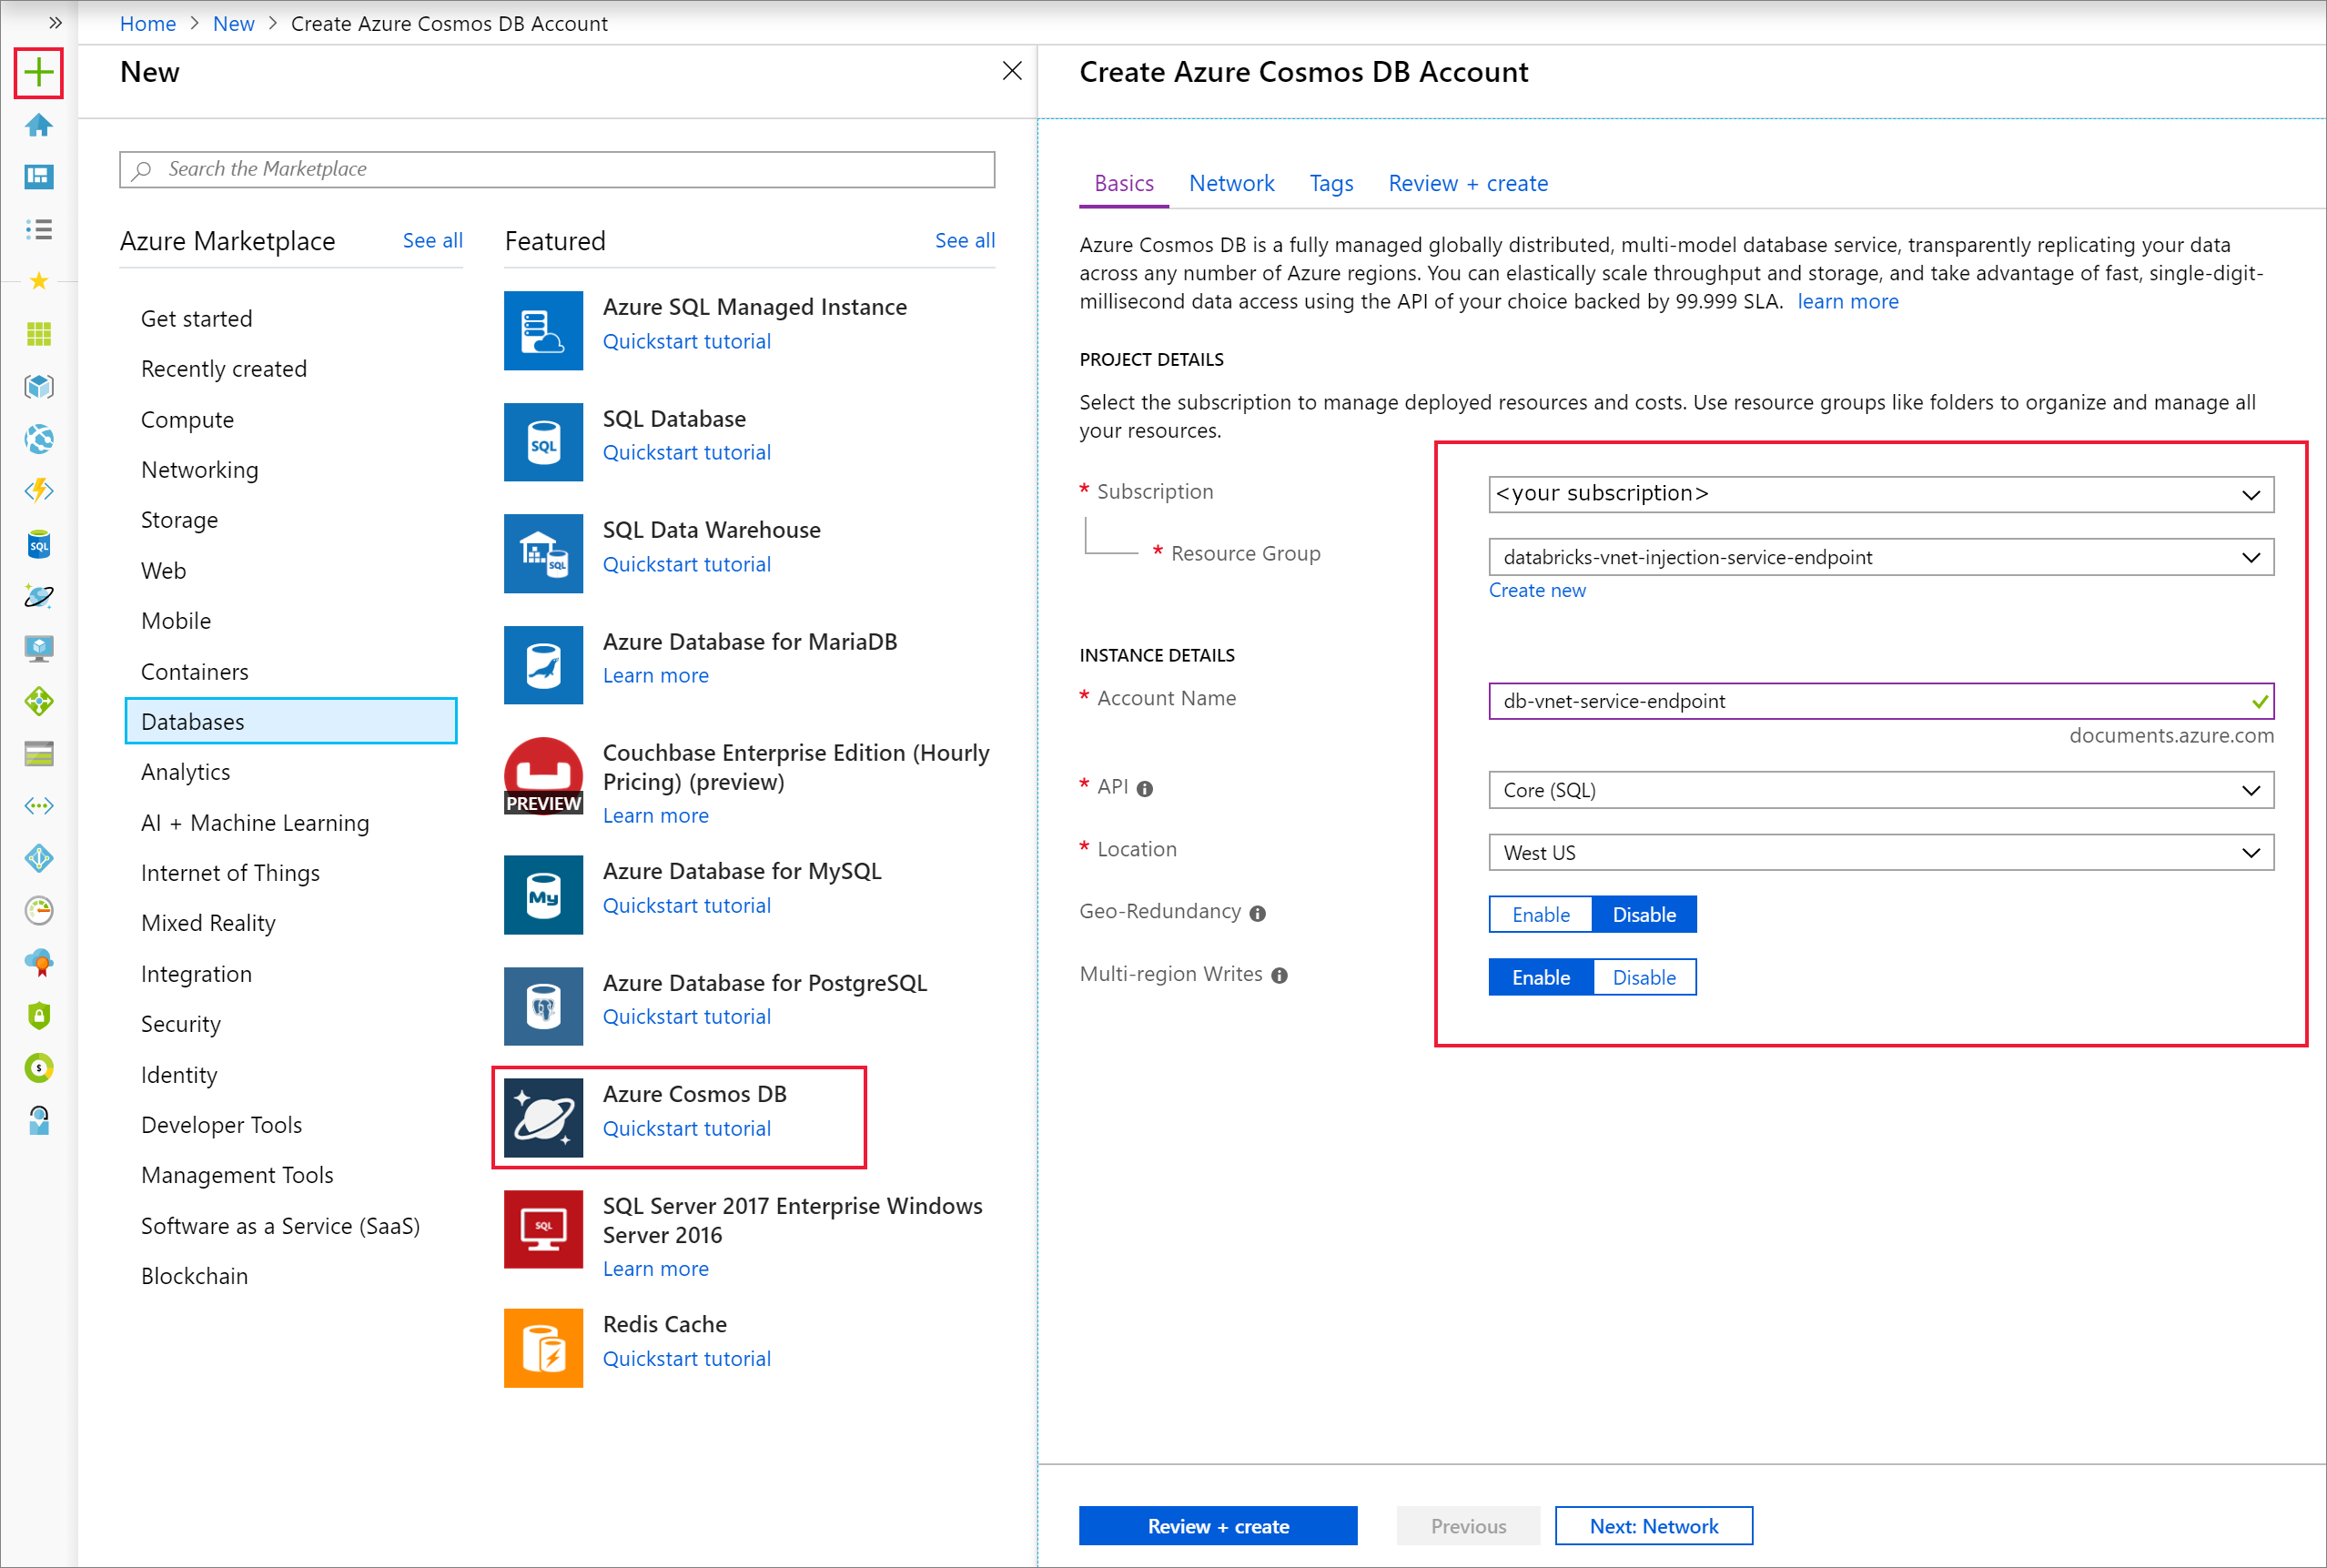Image resolution: width=2327 pixels, height=1568 pixels.
Task: Click the API info icon
Action: coord(1145,789)
